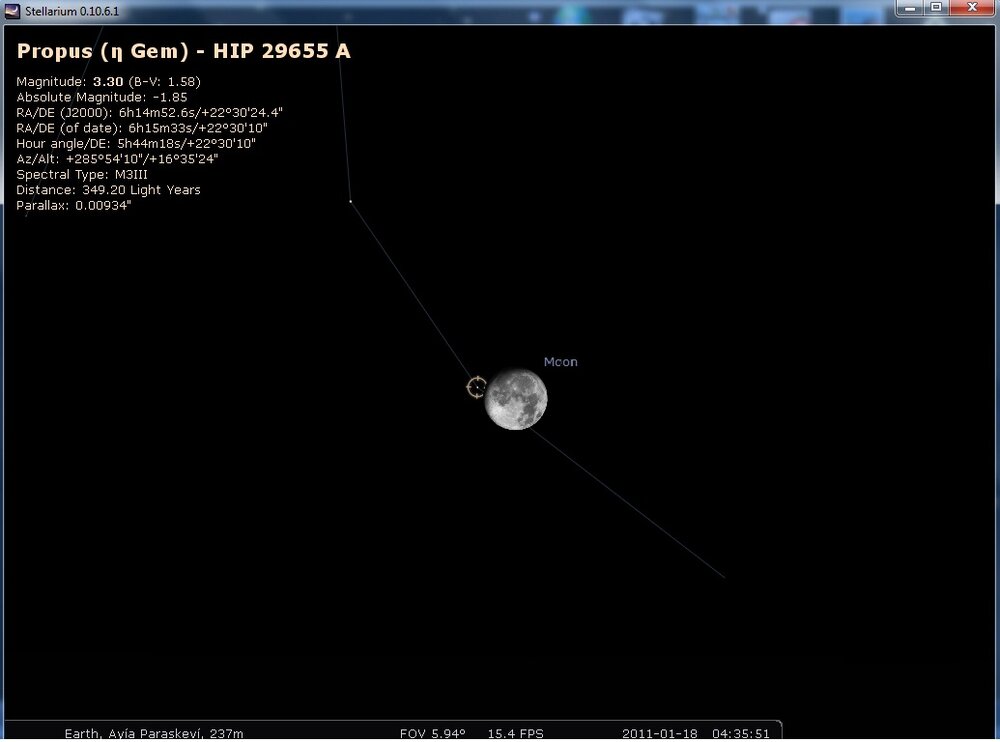1000x742 pixels.
Task: Click the Earth, Ayia Paraskevi location text
Action: coord(154,733)
